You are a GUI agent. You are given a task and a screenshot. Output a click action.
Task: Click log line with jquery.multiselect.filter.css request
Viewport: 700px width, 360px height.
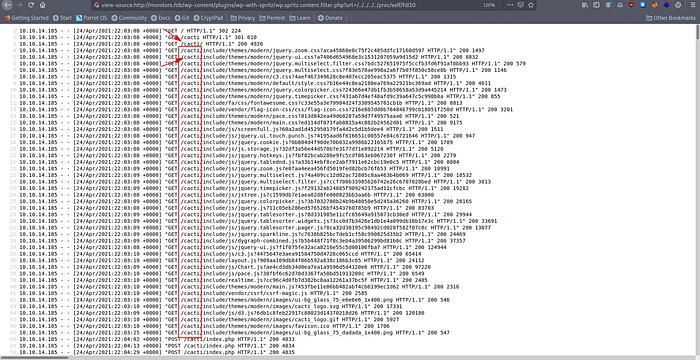pos(272,63)
